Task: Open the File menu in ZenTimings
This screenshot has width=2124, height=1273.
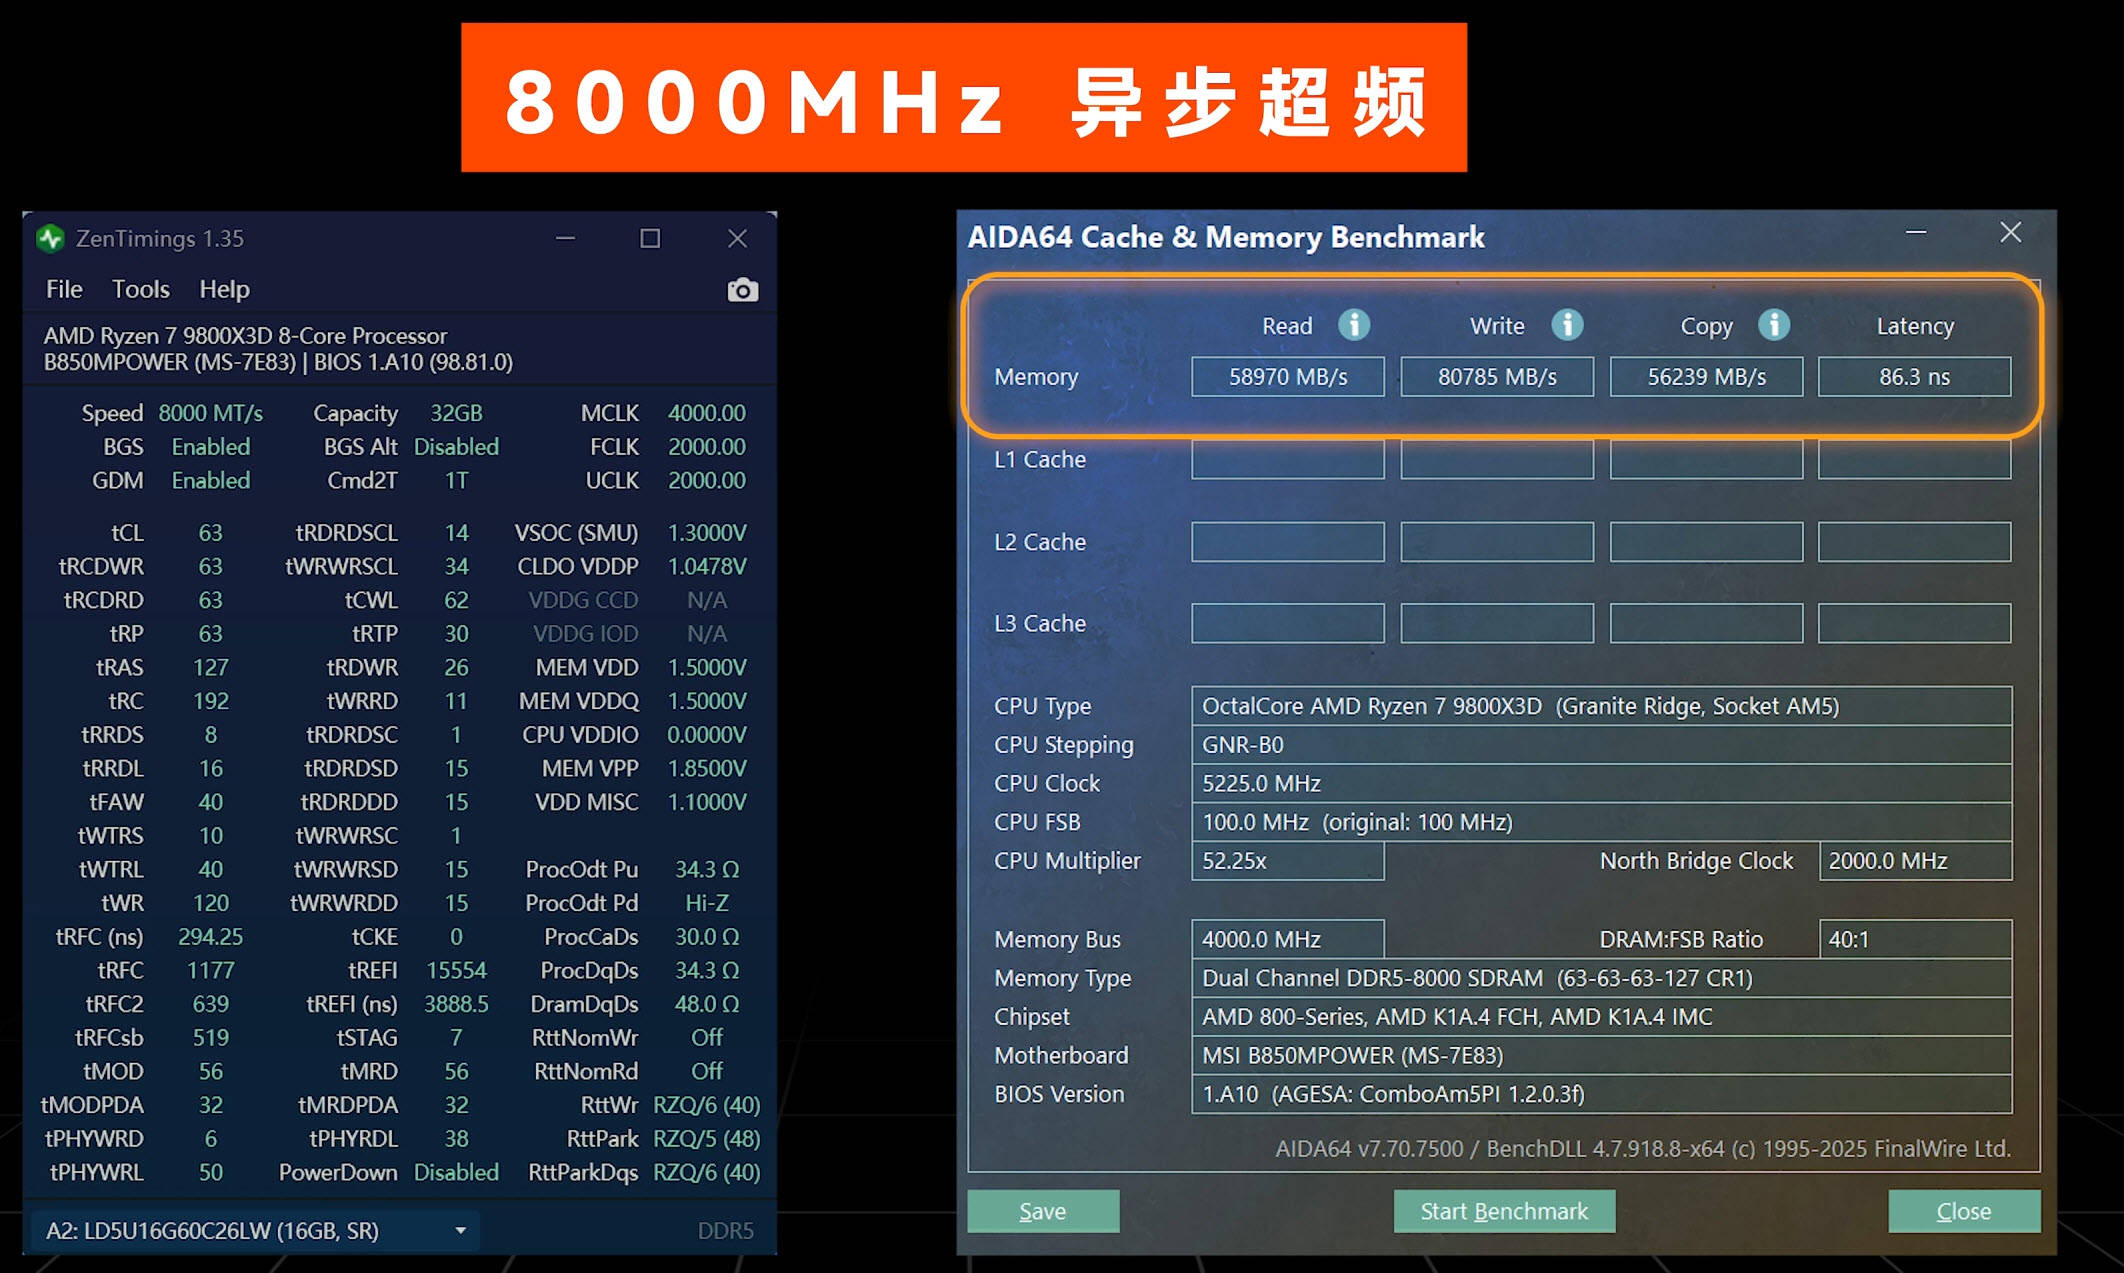Action: (x=64, y=289)
